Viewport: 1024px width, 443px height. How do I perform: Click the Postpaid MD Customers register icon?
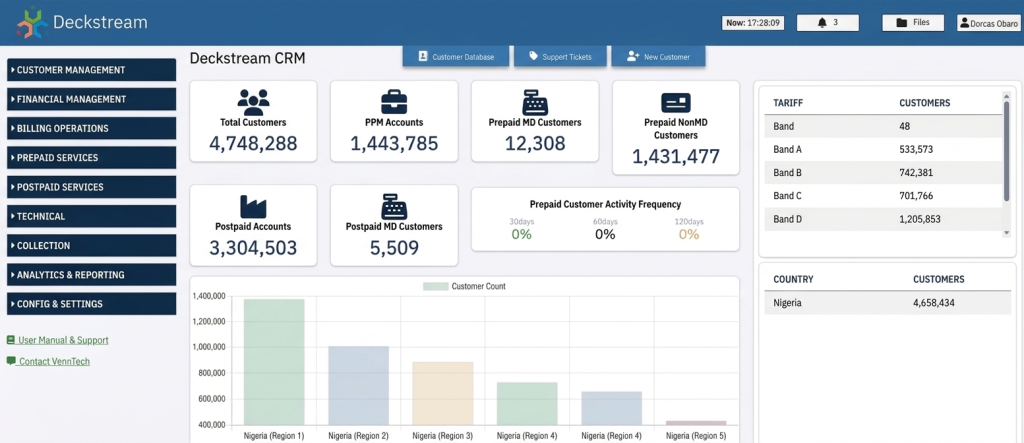click(394, 206)
